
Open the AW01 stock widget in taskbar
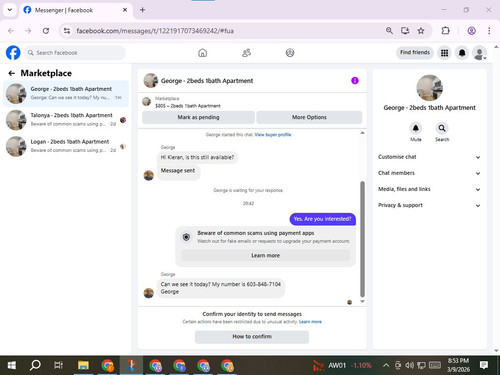(342, 365)
